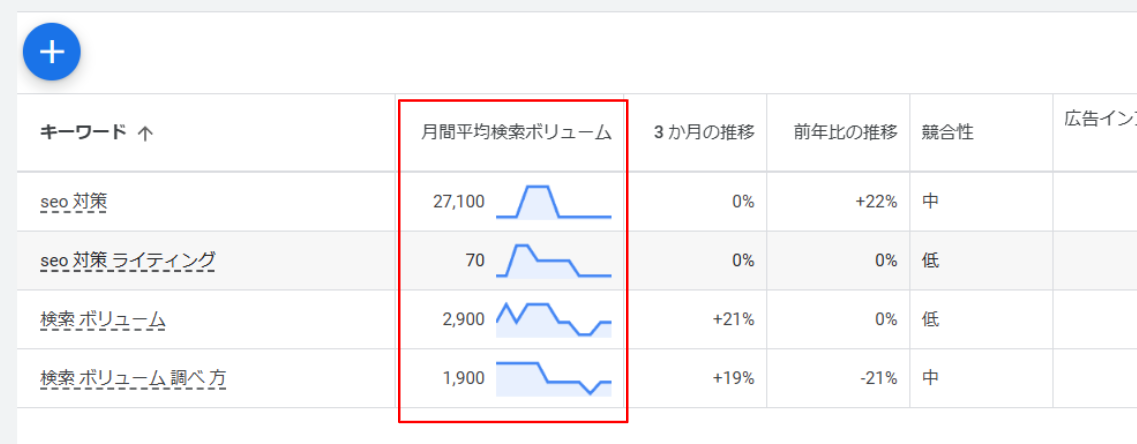The height and width of the screenshot is (444, 1137).
Task: Click the 競合性 column header
Action: pyautogui.click(x=948, y=132)
